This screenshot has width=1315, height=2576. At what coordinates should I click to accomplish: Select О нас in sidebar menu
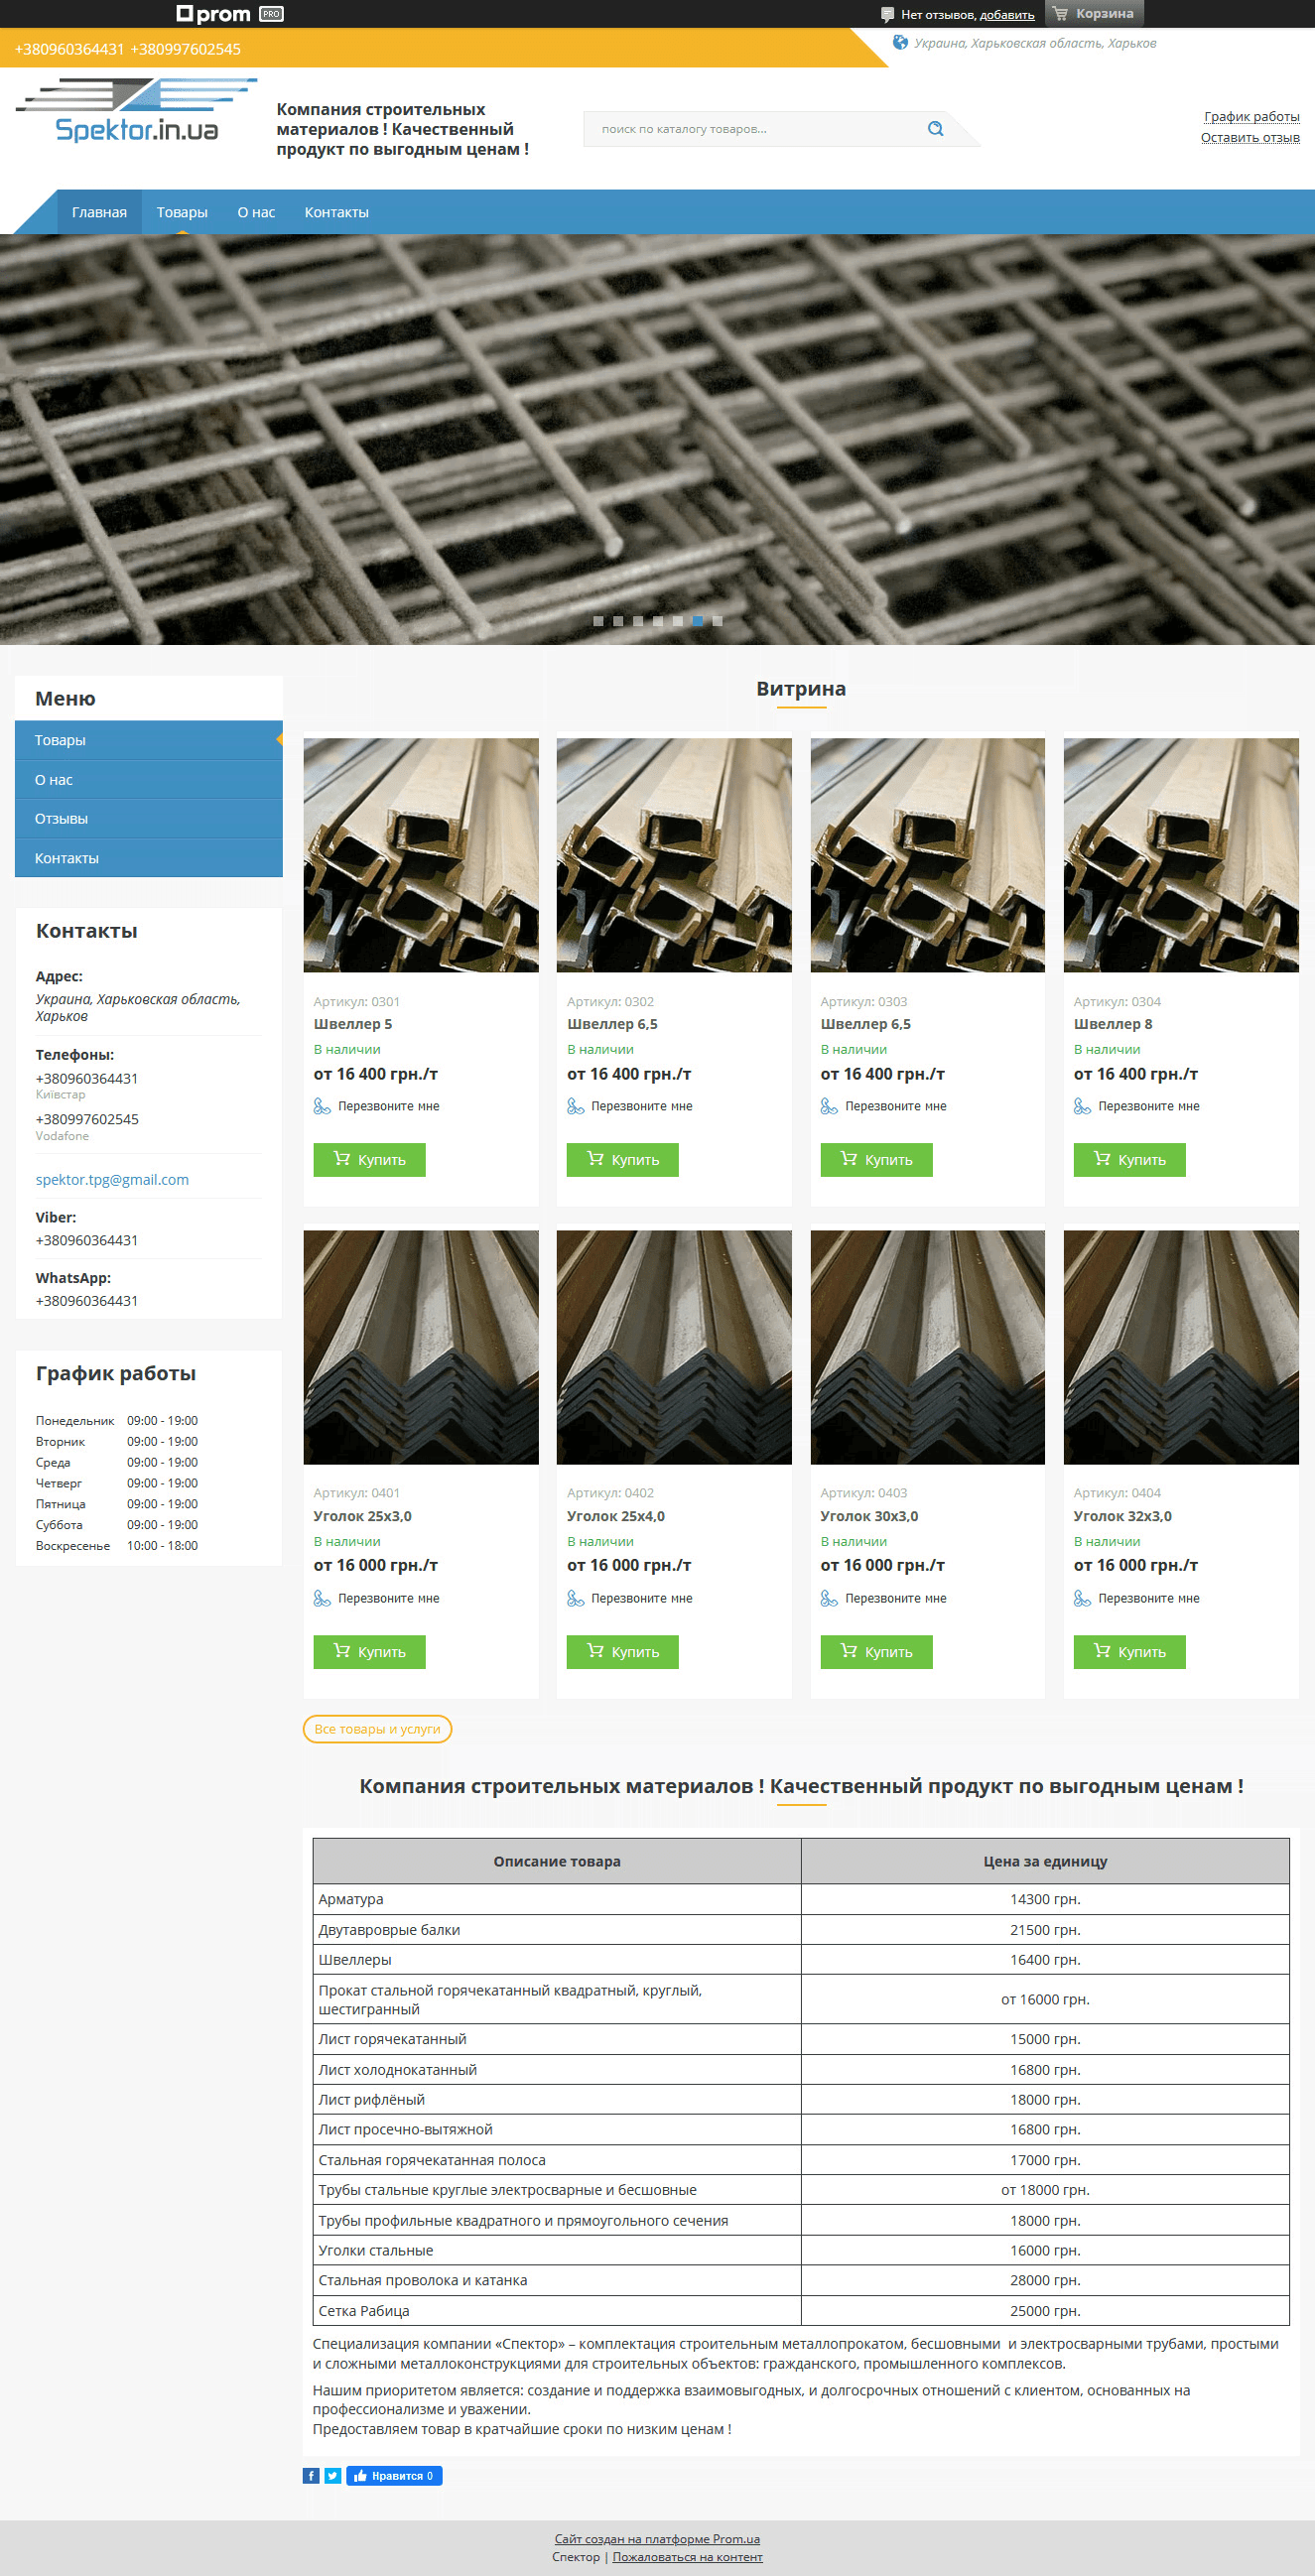tap(54, 780)
